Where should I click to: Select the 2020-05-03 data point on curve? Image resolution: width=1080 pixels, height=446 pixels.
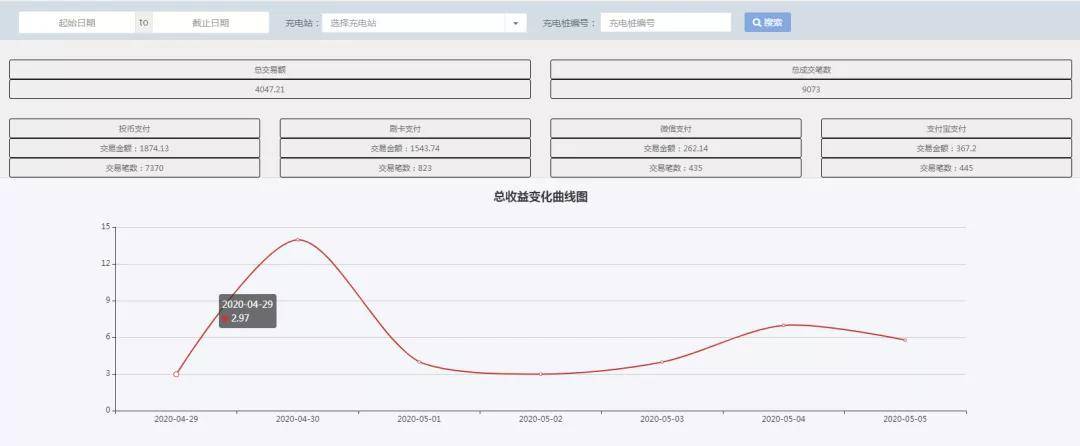(662, 362)
